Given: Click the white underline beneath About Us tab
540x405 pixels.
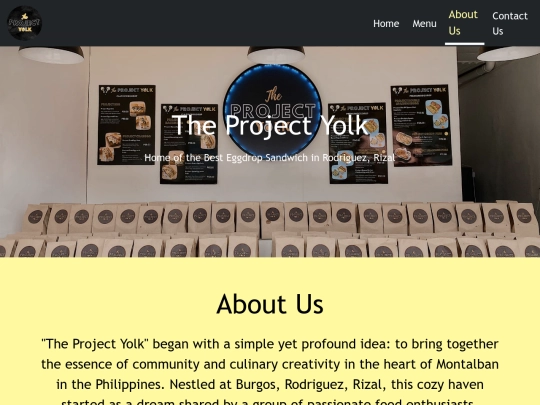Looking at the screenshot, I should point(465,44).
